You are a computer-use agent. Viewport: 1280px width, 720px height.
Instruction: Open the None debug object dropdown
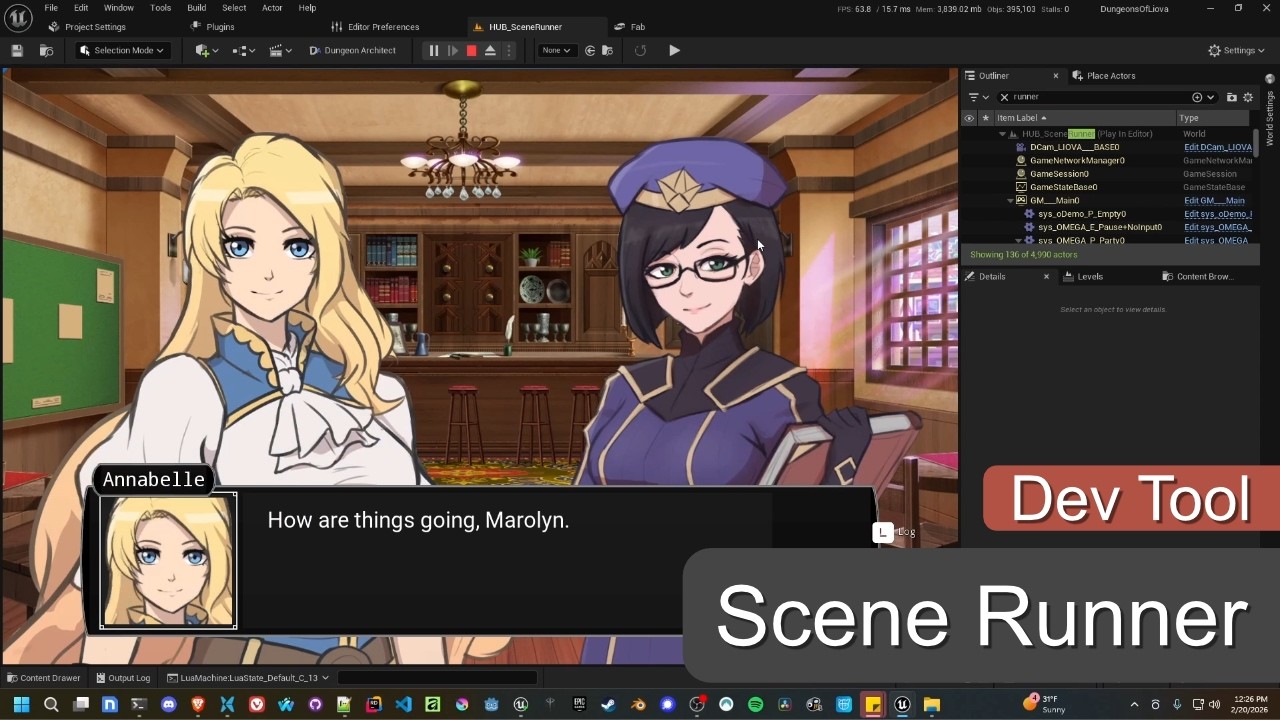[556, 50]
